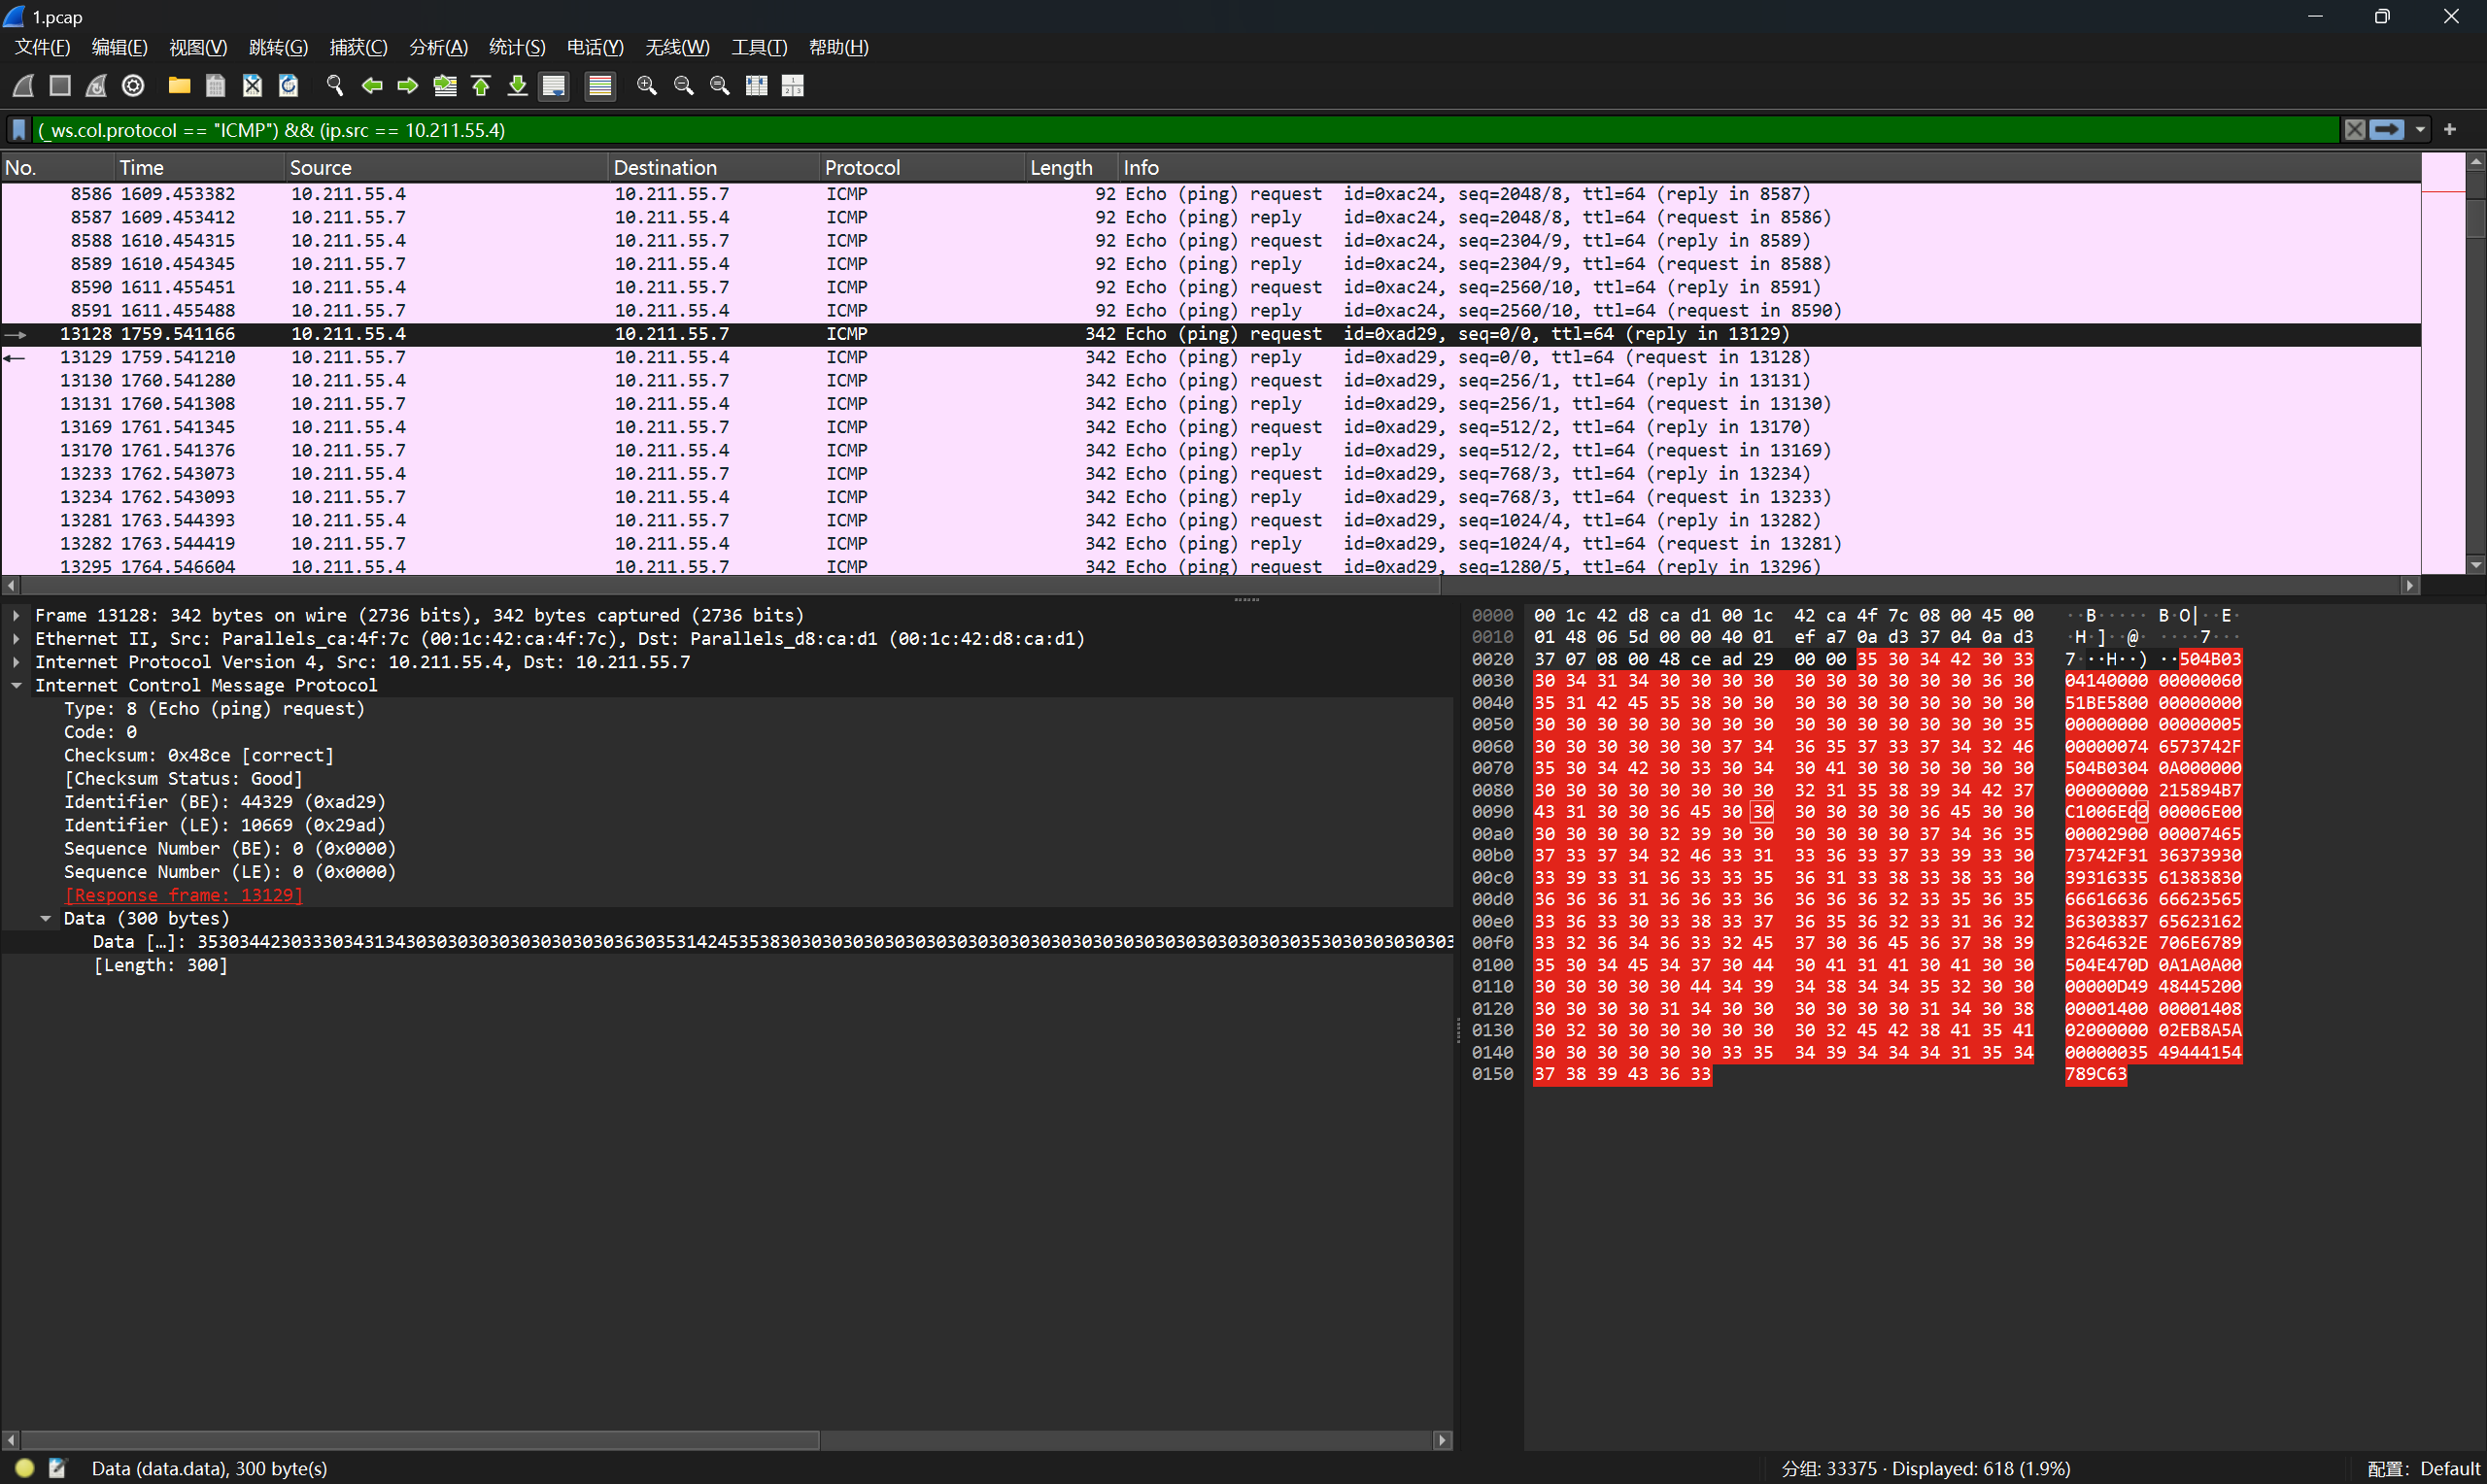
Task: Sort by Time column header
Action: (200, 168)
